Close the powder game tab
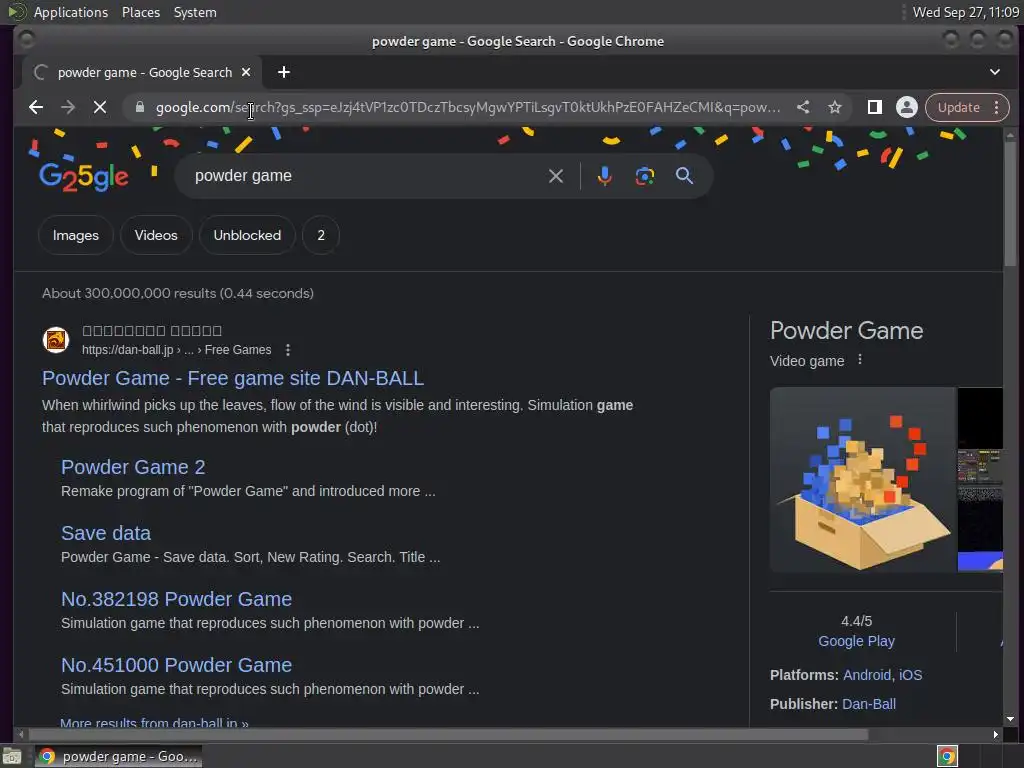This screenshot has width=1024, height=768. coord(246,72)
